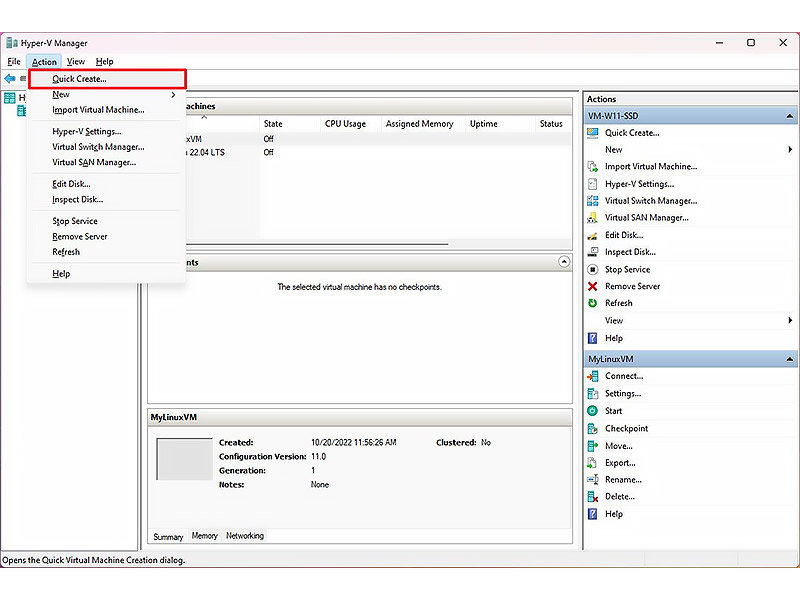
Task: Click Rename icon for MyLinuxVM
Action: [592, 480]
